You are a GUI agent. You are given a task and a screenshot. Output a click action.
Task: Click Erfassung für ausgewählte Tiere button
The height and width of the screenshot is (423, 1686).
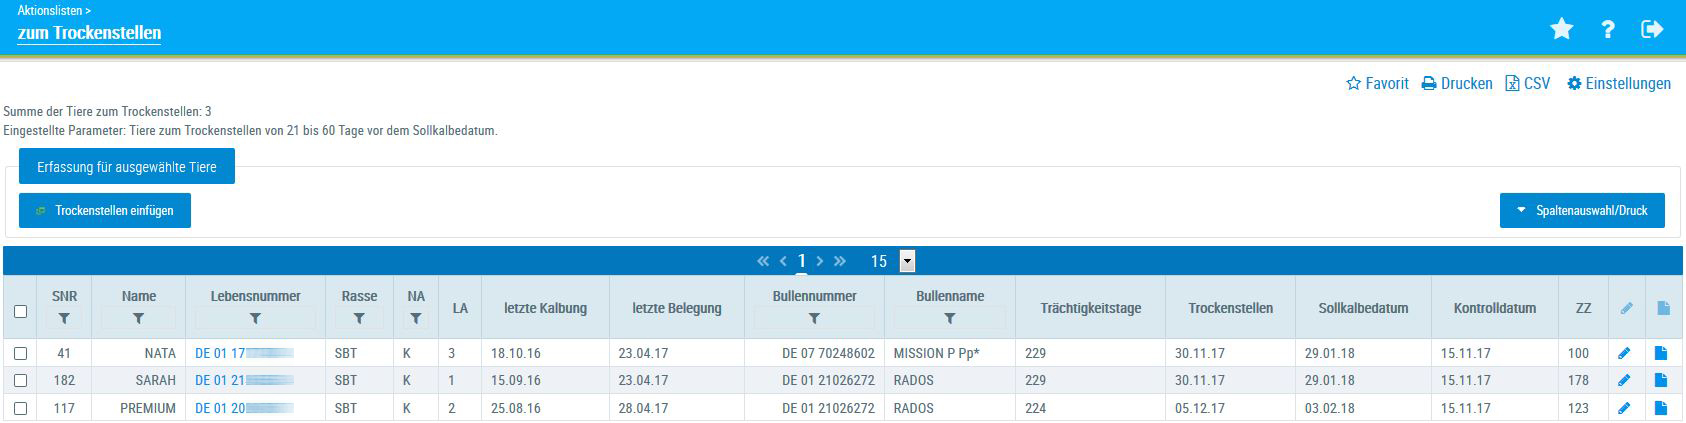coord(127,167)
